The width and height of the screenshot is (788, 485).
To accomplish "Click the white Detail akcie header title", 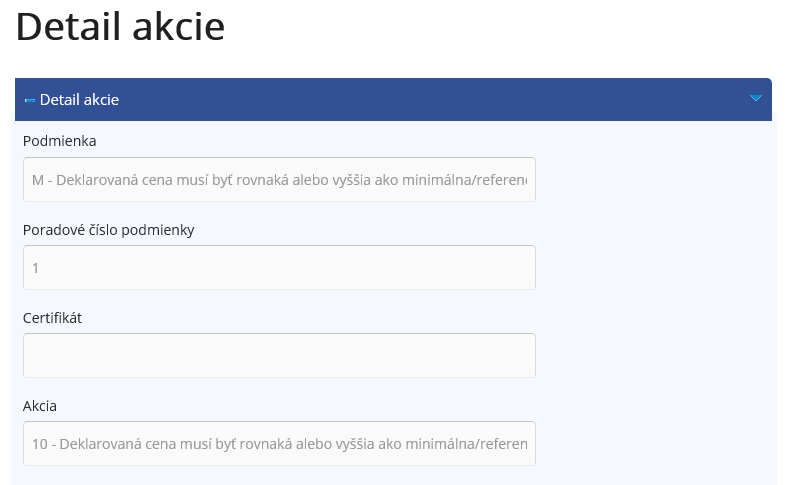I will click(79, 100).
